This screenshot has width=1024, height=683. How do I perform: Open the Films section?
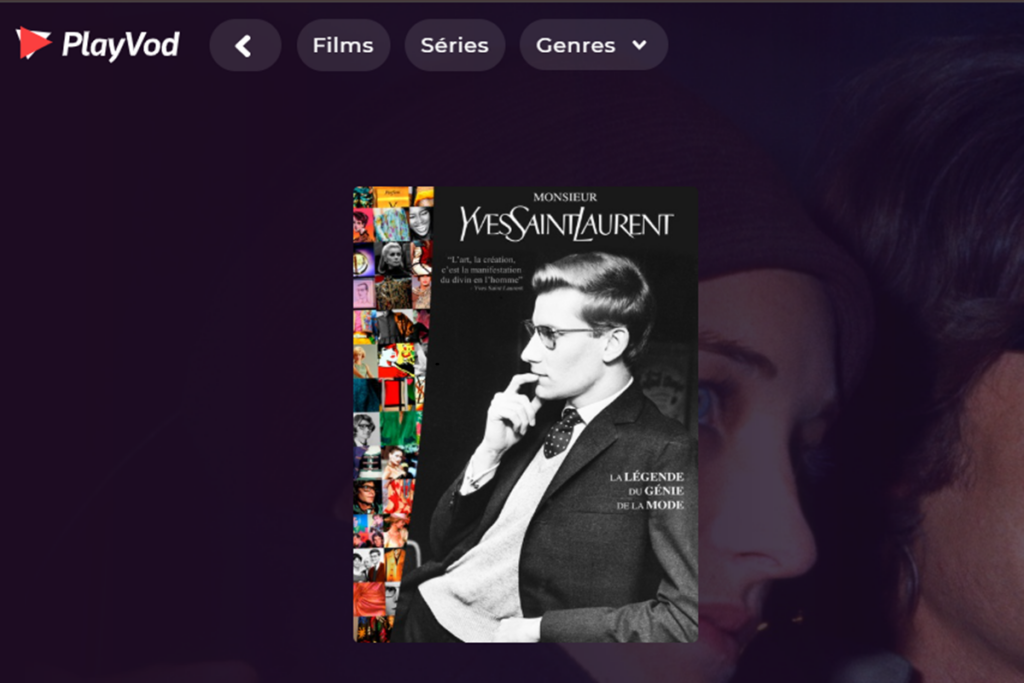point(343,45)
